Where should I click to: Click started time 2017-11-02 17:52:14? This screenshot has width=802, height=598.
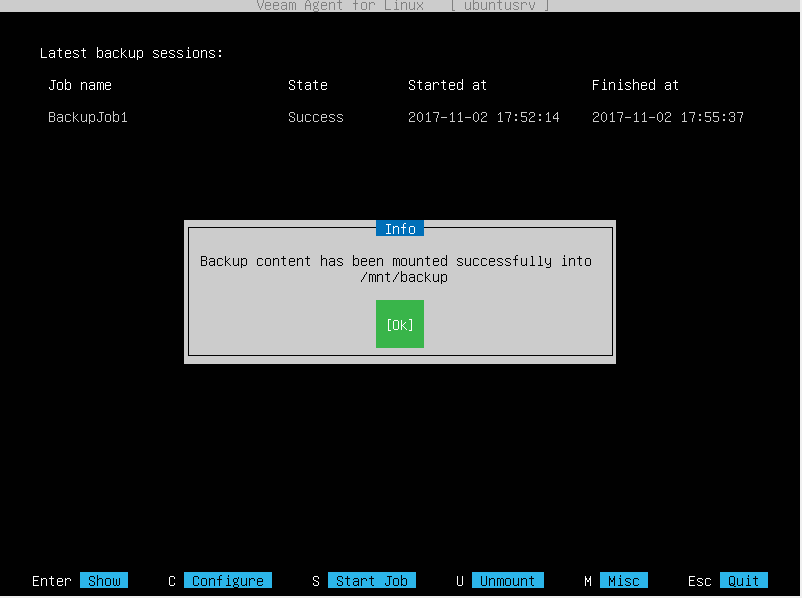[x=483, y=117]
